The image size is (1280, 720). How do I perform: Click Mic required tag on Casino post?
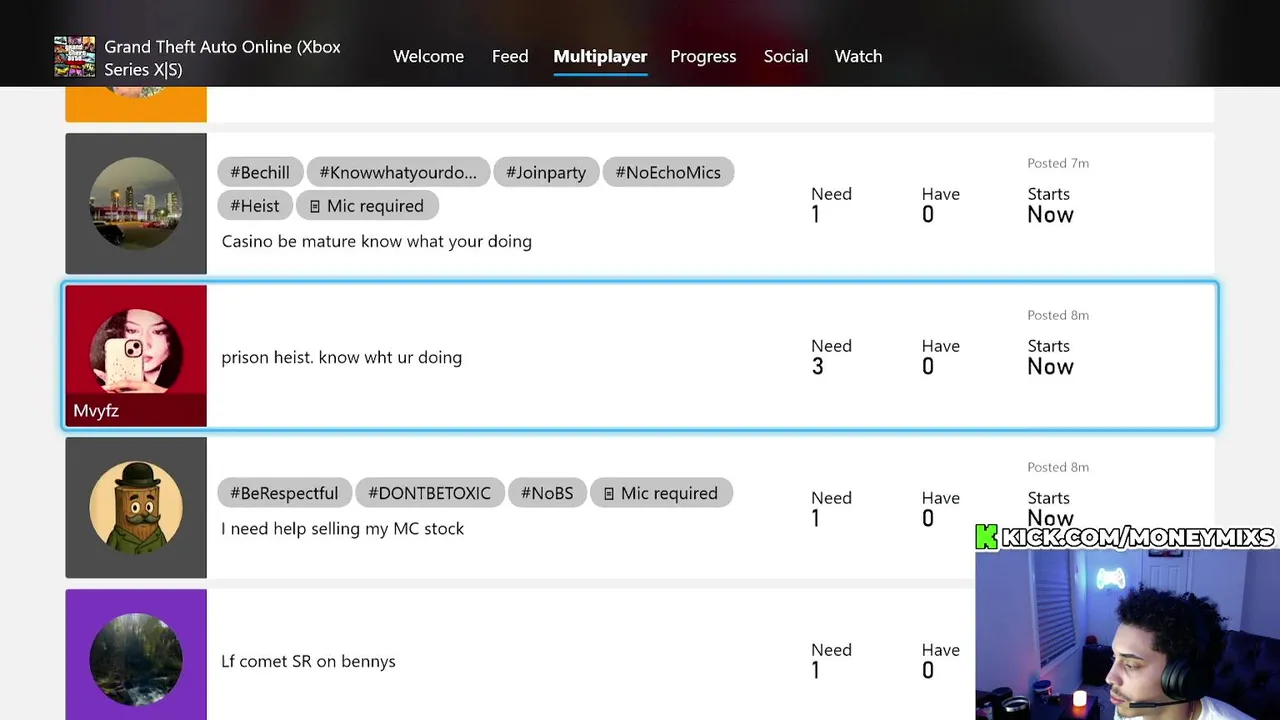pyautogui.click(x=367, y=205)
